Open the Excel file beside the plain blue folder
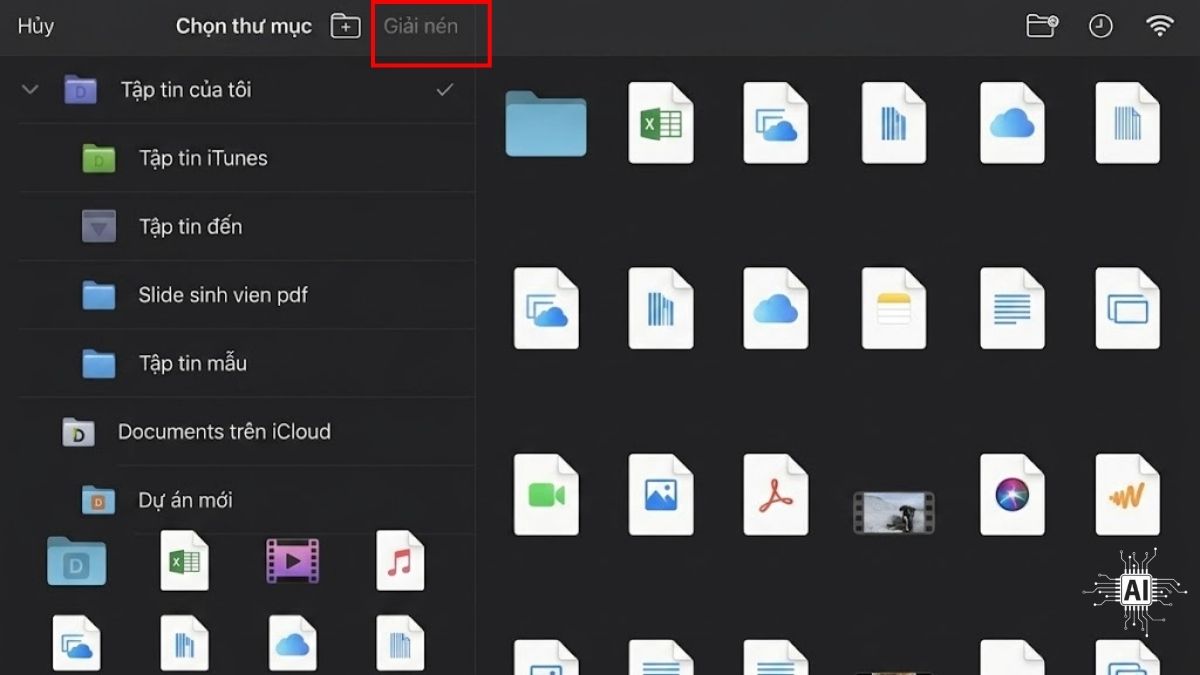1200x675 pixels. pos(661,123)
